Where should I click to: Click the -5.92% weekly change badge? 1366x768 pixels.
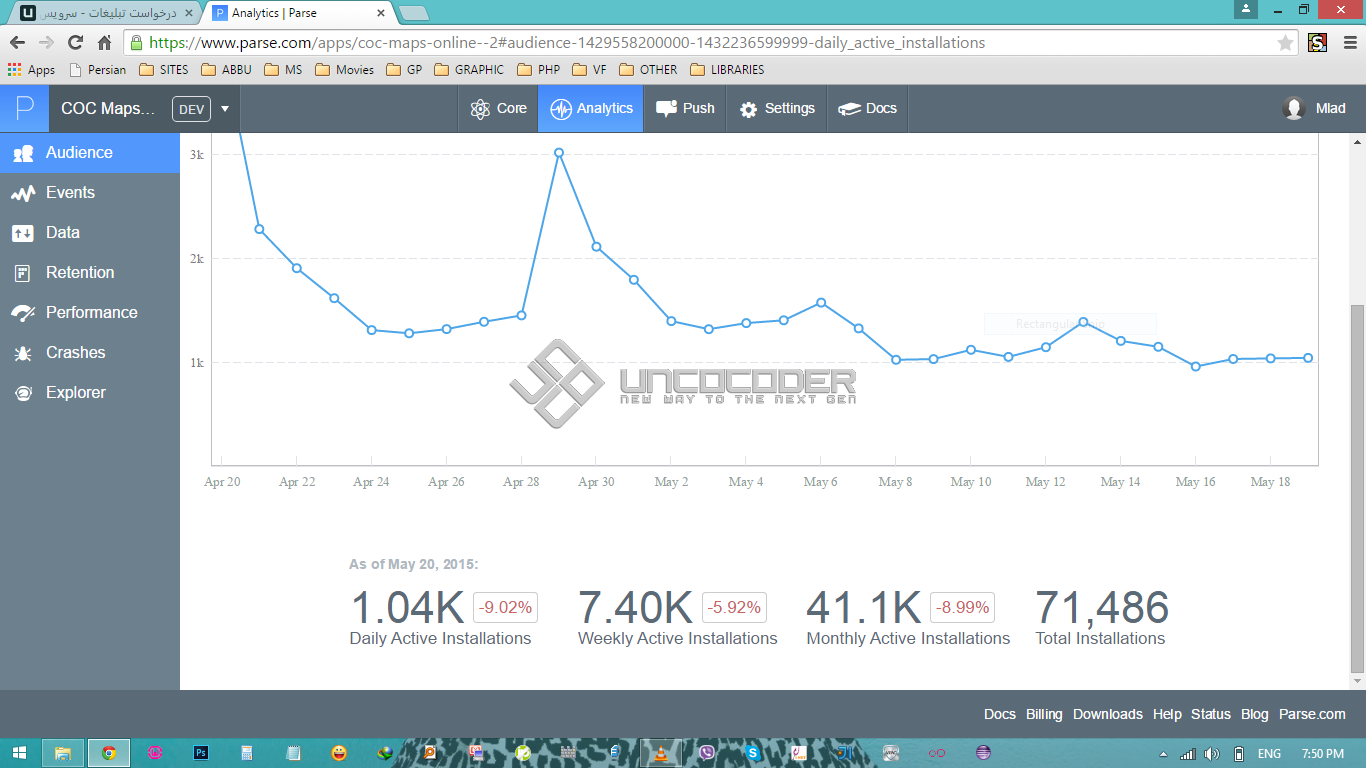(734, 607)
